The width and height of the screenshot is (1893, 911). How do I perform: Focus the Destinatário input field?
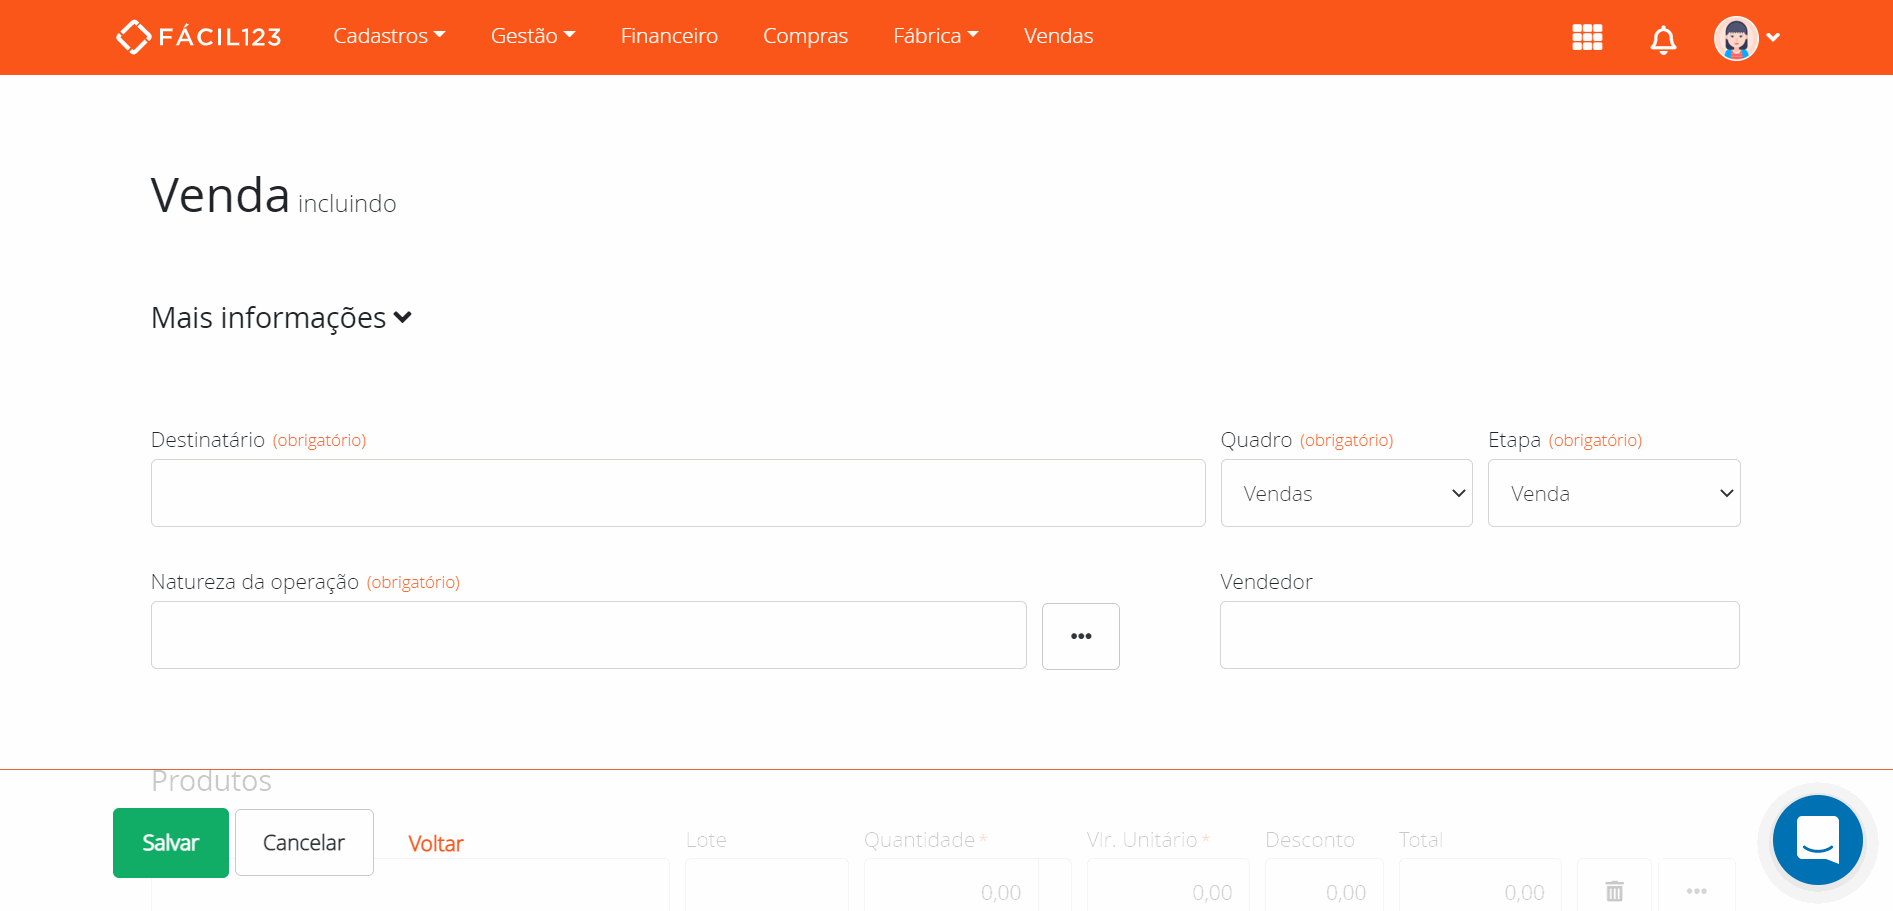(678, 493)
